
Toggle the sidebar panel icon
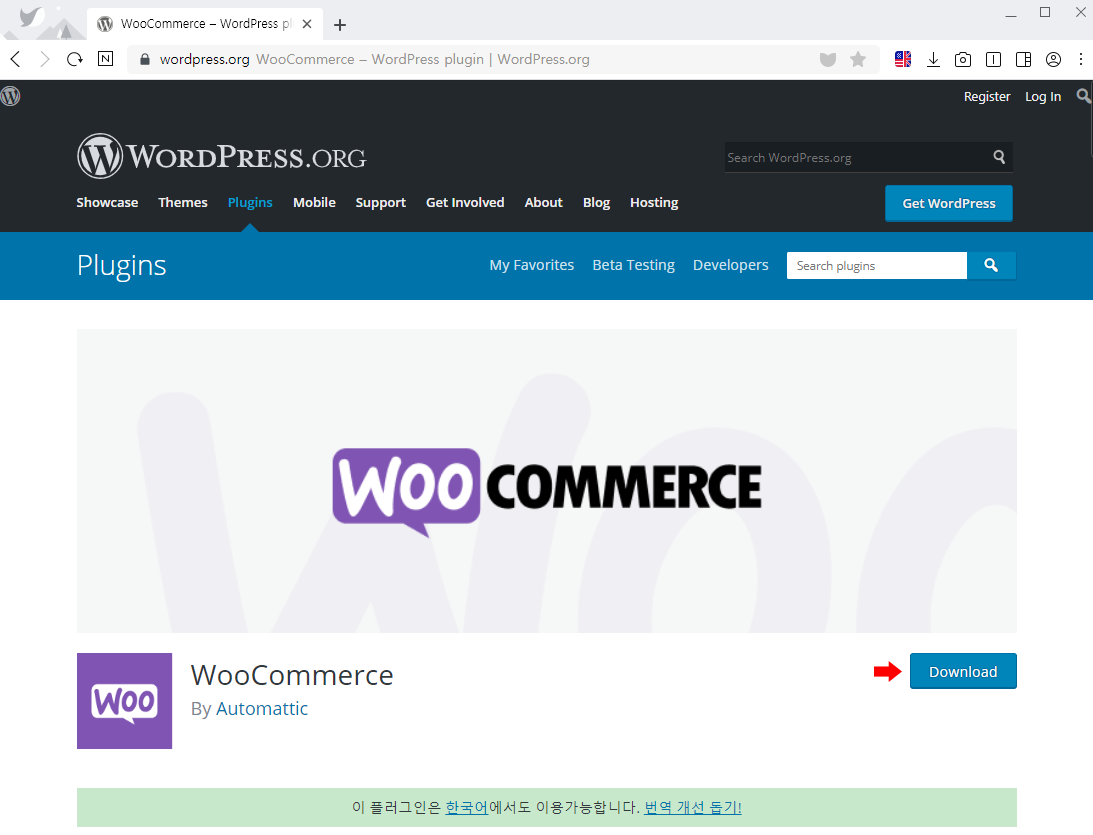pos(1023,59)
